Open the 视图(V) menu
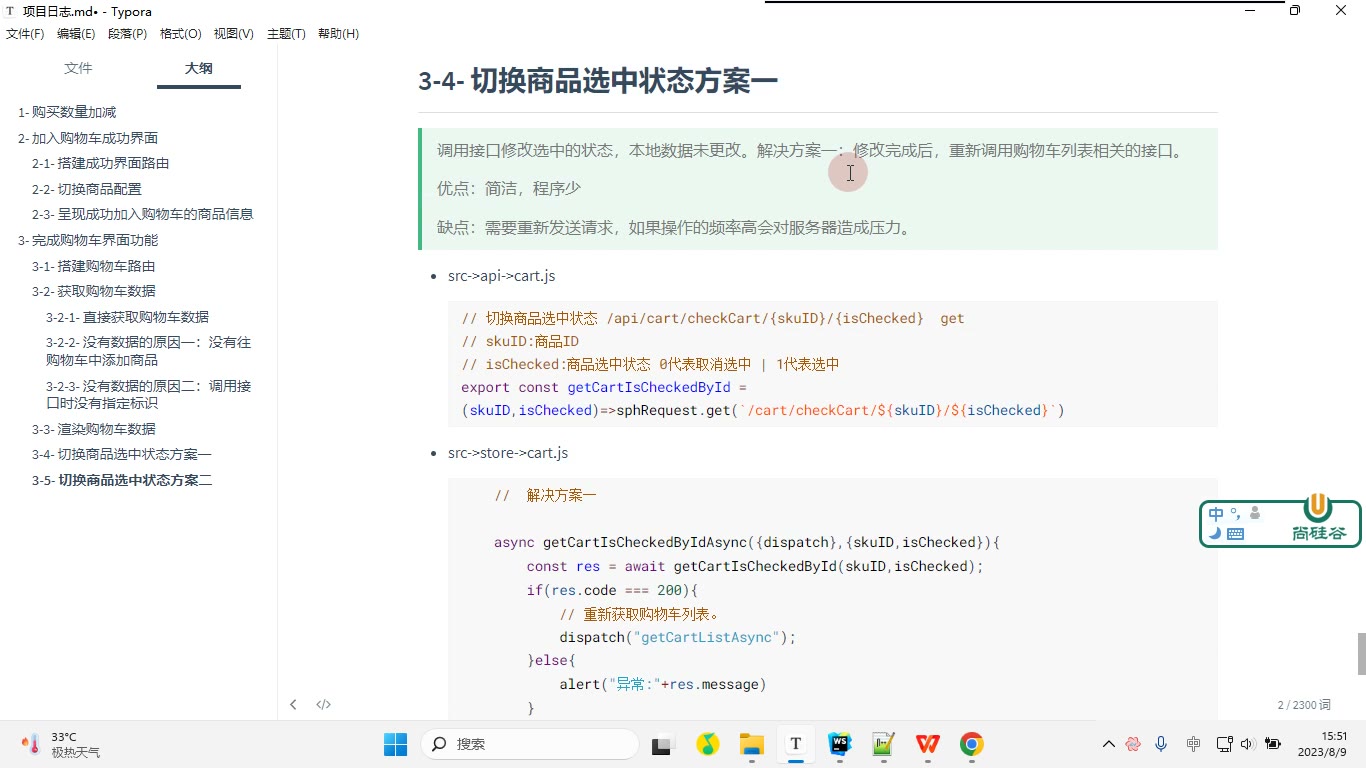The height and width of the screenshot is (768, 1366). tap(234, 34)
